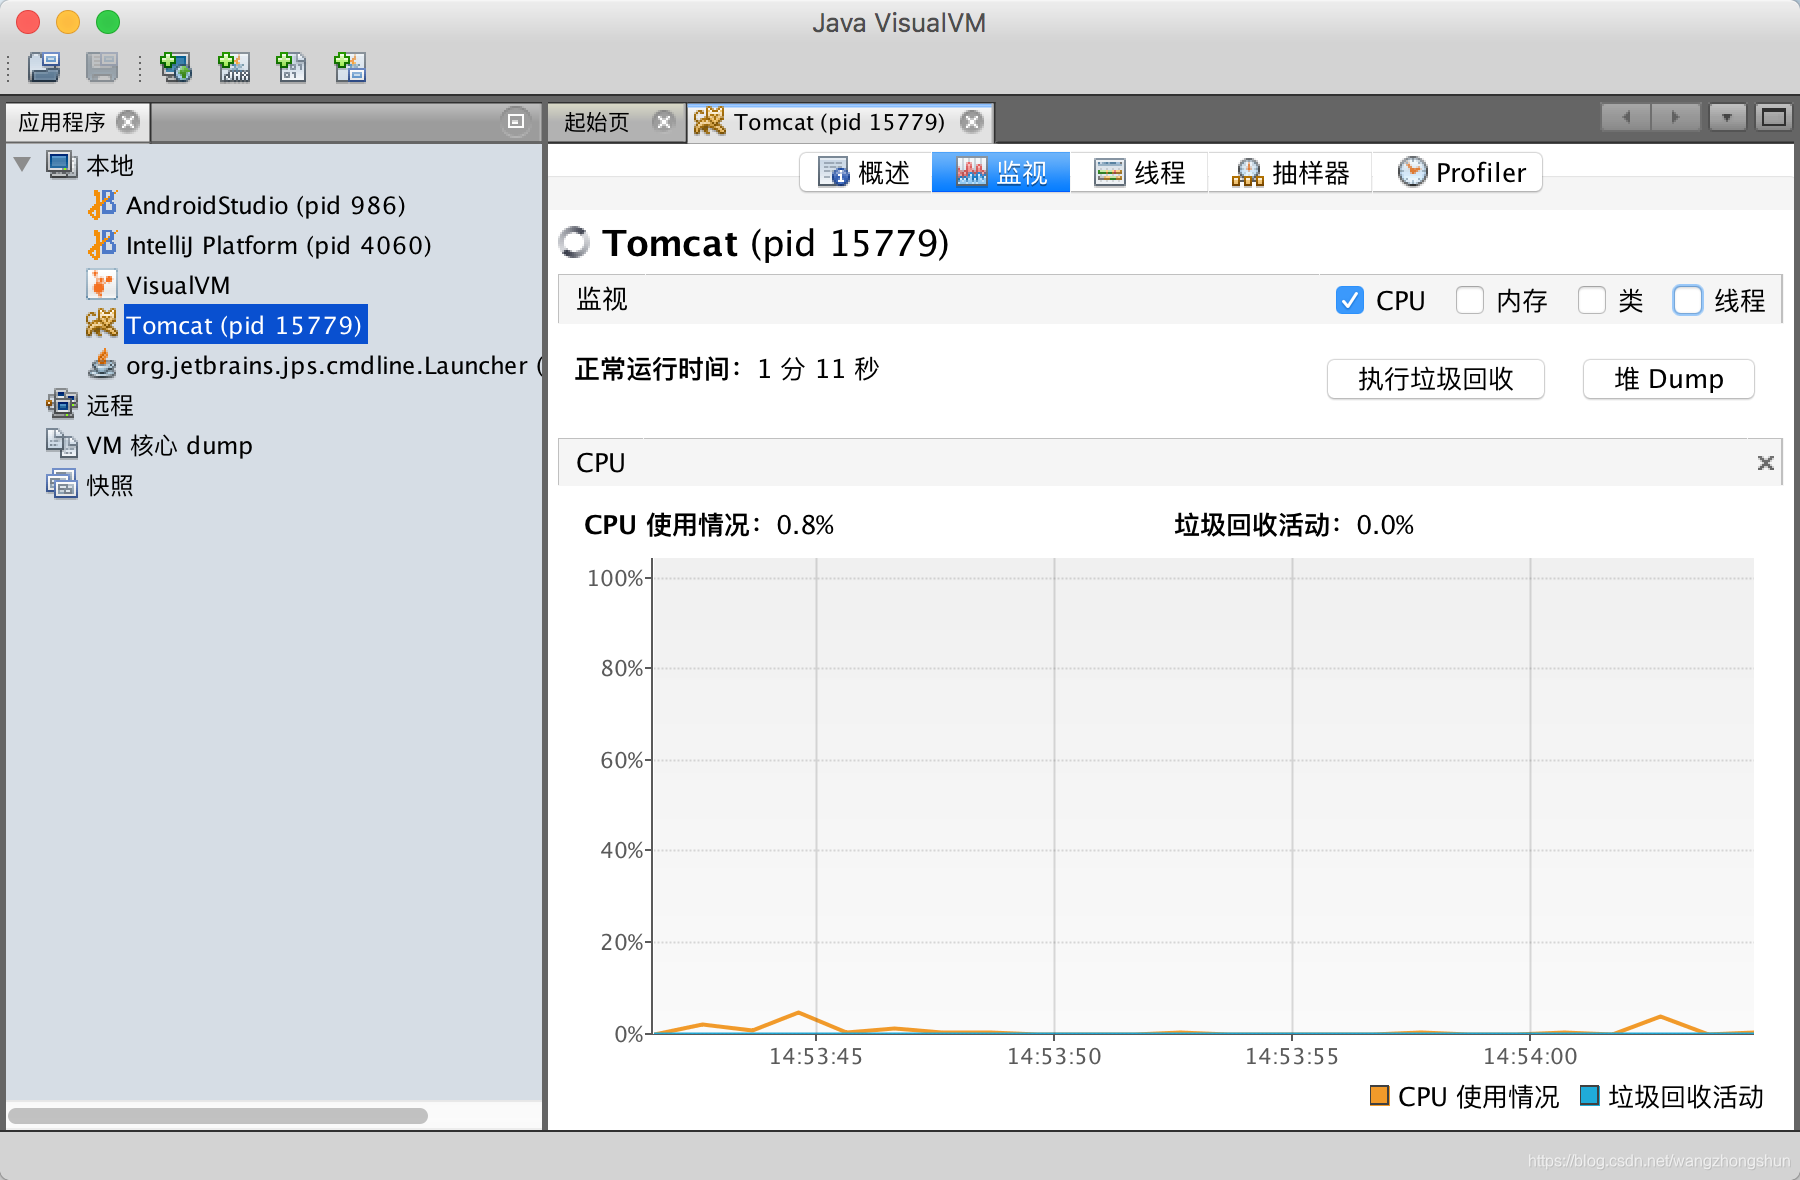Click the applications panel horizontal scrollbar

[x=218, y=1115]
